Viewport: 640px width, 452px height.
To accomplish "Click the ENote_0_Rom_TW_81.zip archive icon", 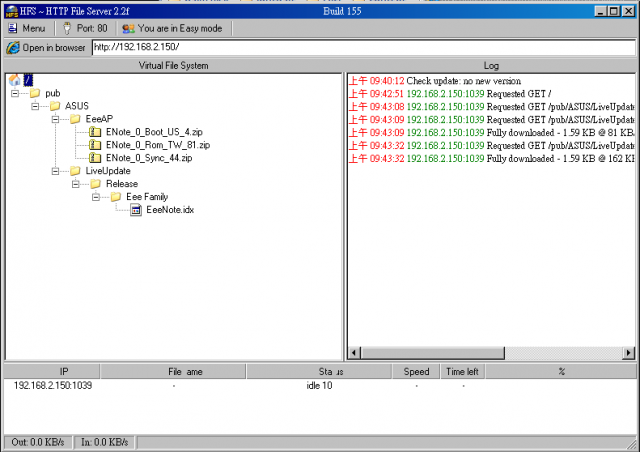I will pos(95,145).
